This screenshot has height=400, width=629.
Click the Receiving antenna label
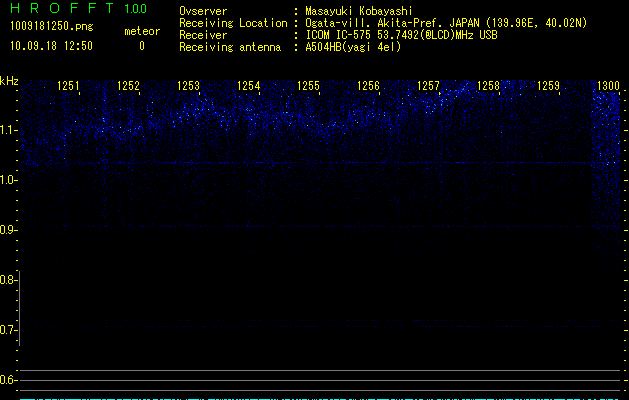pyautogui.click(x=230, y=47)
